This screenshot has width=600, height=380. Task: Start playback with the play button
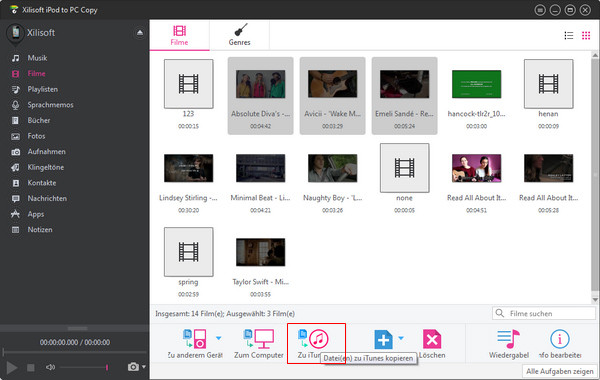pyautogui.click(x=11, y=368)
